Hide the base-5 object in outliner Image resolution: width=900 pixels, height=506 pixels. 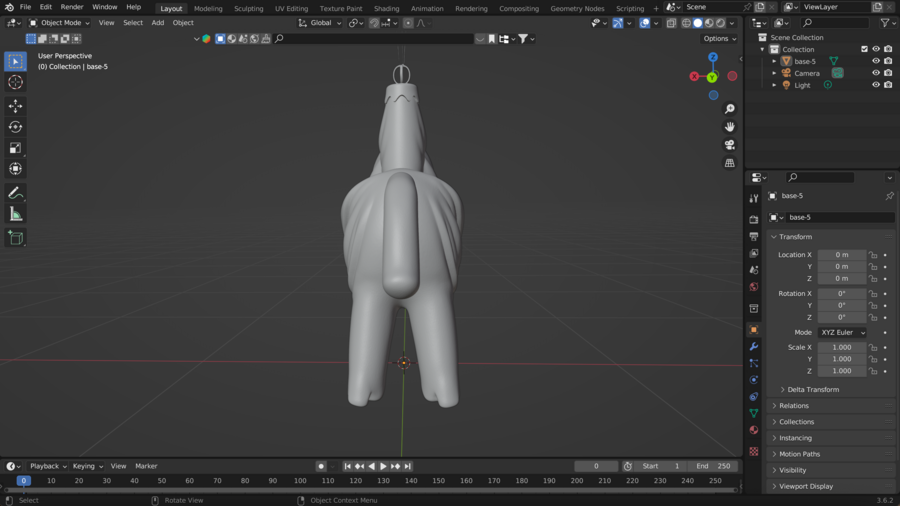click(x=876, y=61)
